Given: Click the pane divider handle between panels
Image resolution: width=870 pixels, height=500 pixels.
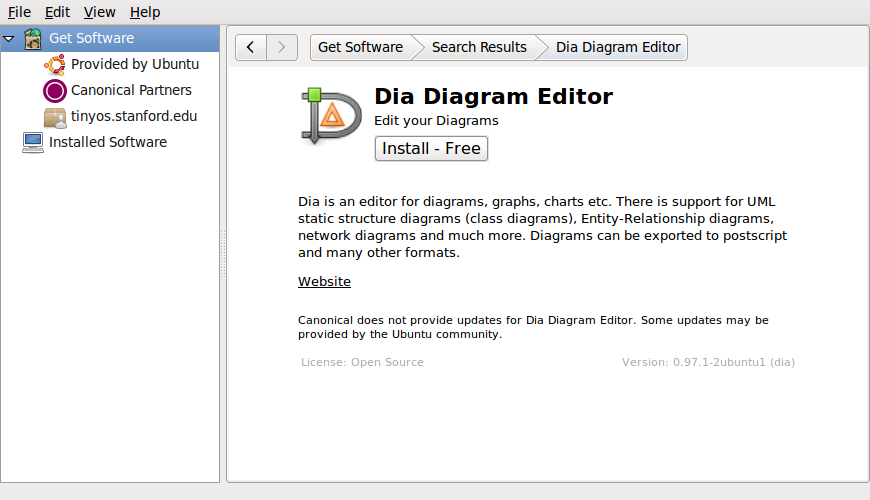Looking at the screenshot, I should tap(223, 254).
